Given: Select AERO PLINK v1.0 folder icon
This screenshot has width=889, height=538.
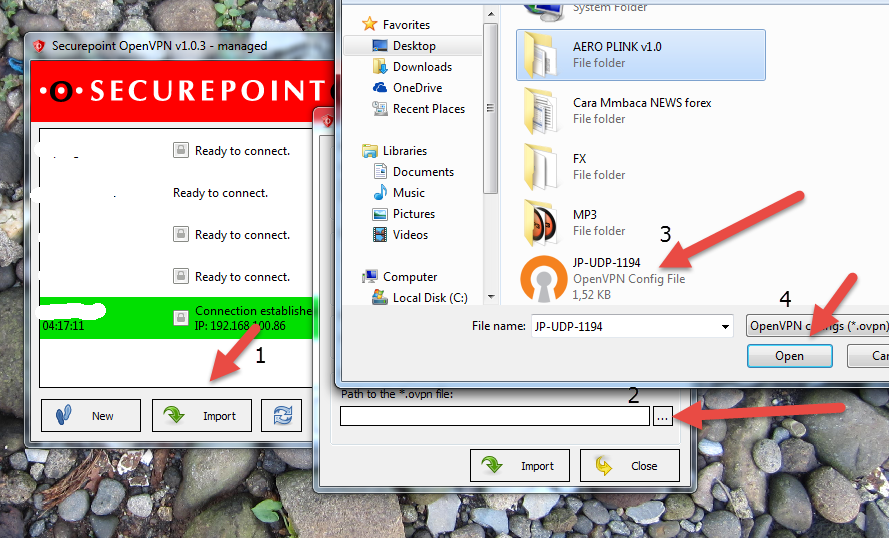Looking at the screenshot, I should coord(541,55).
